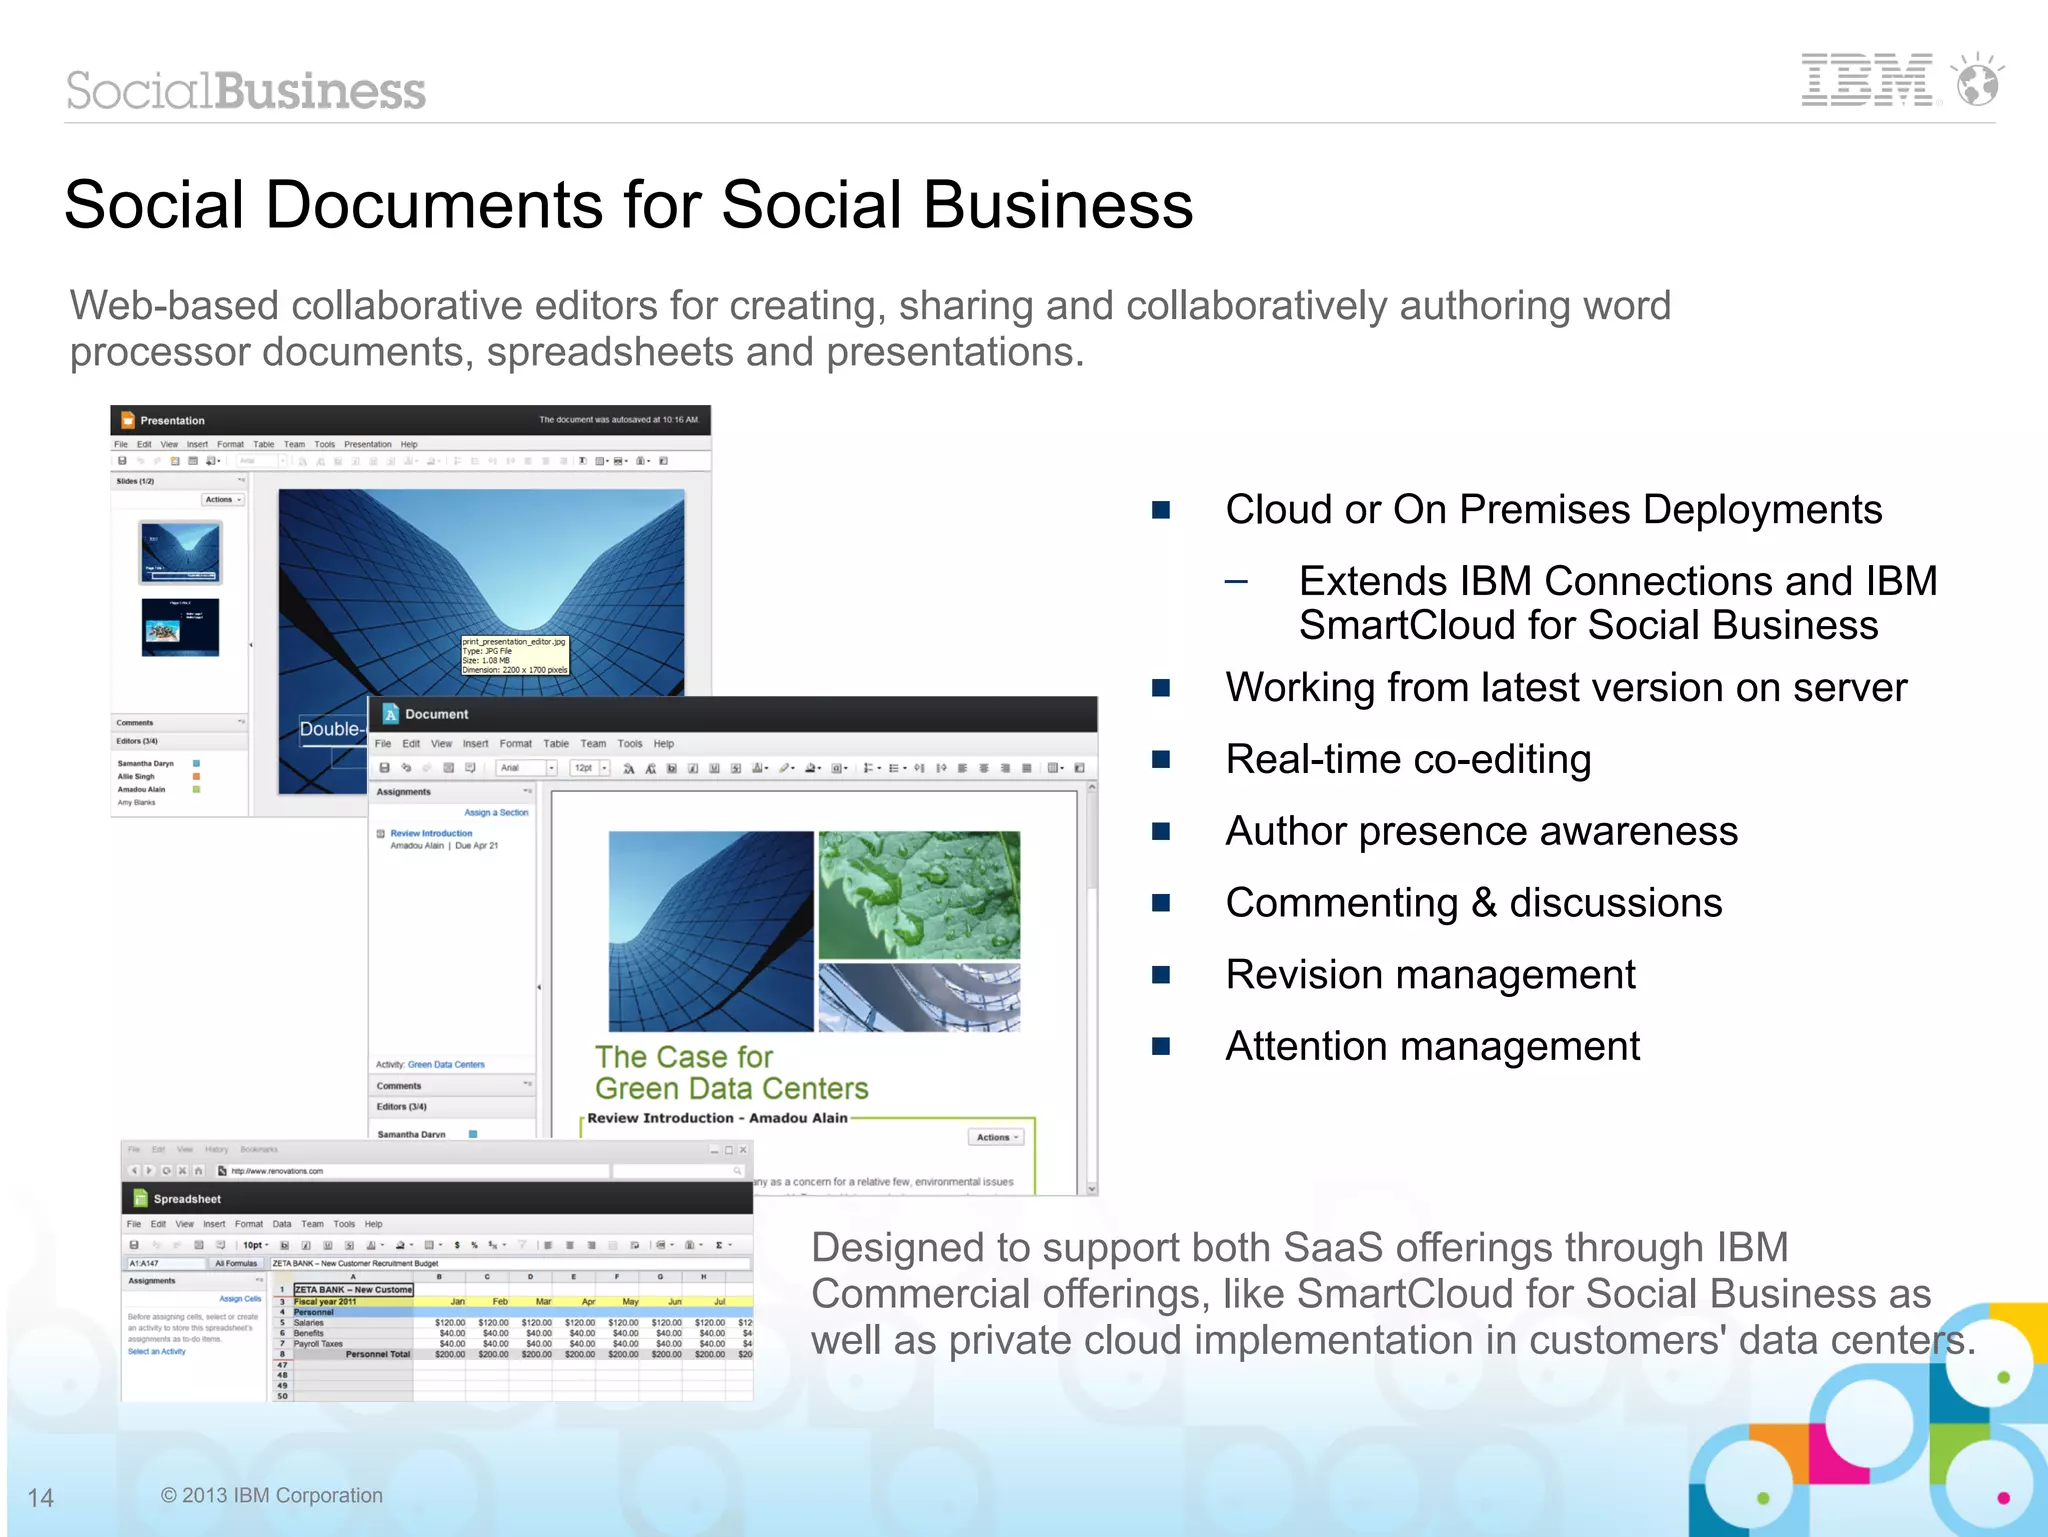This screenshot has width=2048, height=1537.
Task: Click Center align icon in Document window toolbar
Action: pyautogui.click(x=984, y=768)
